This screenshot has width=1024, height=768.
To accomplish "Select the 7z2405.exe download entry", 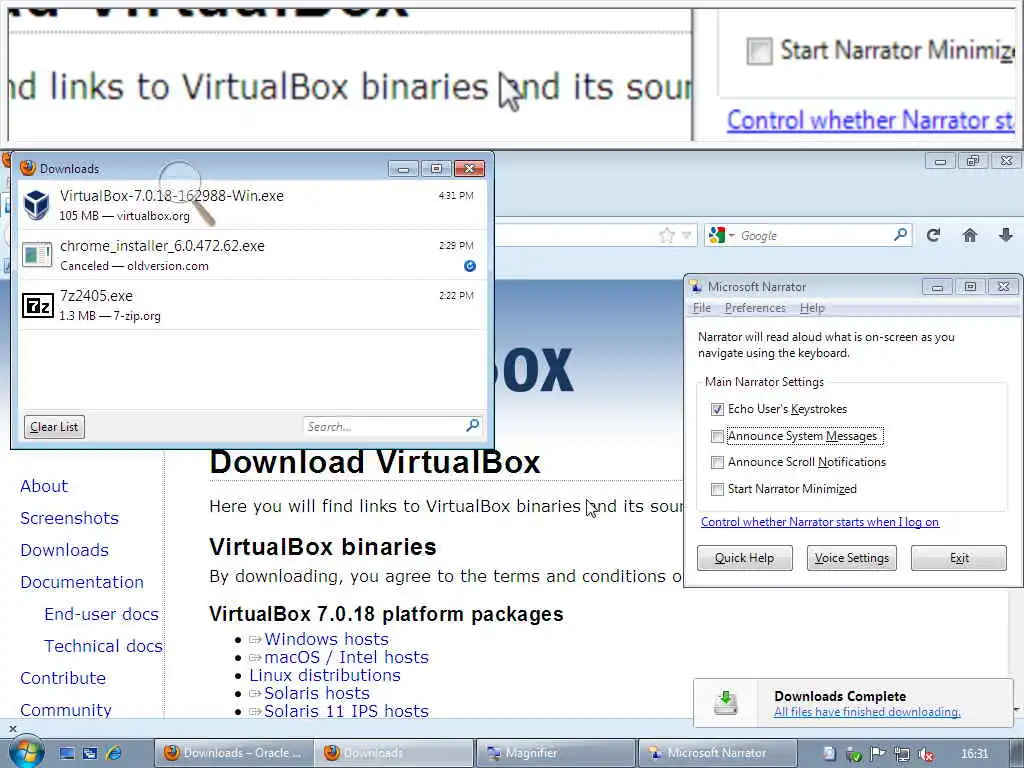I will [252, 305].
